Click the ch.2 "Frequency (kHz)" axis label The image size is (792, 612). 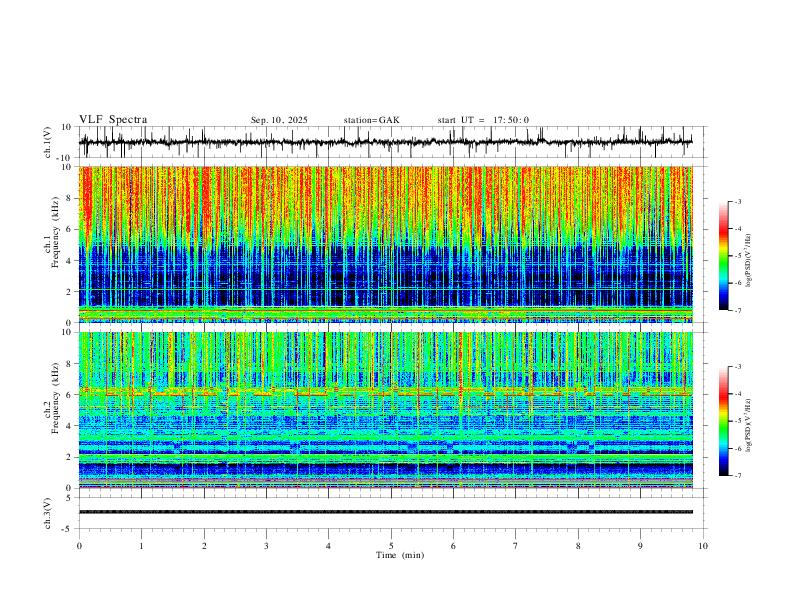pyautogui.click(x=55, y=398)
